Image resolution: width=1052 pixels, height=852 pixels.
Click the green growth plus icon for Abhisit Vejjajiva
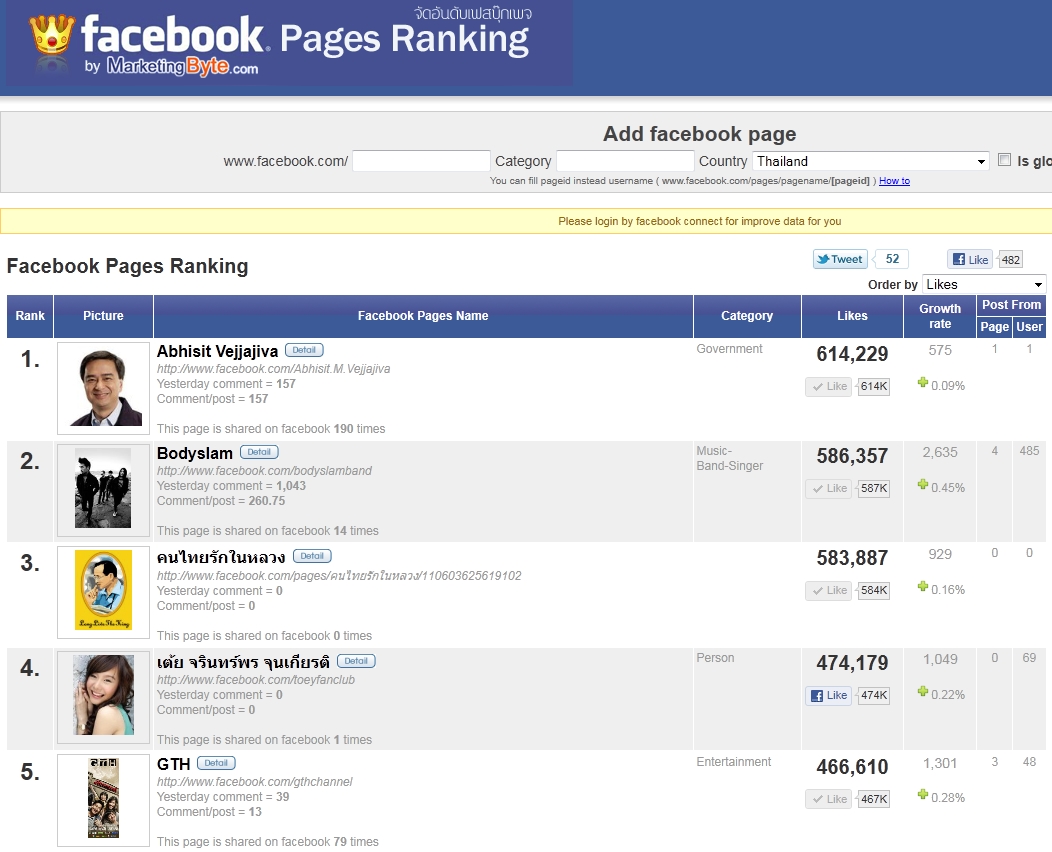coord(923,382)
